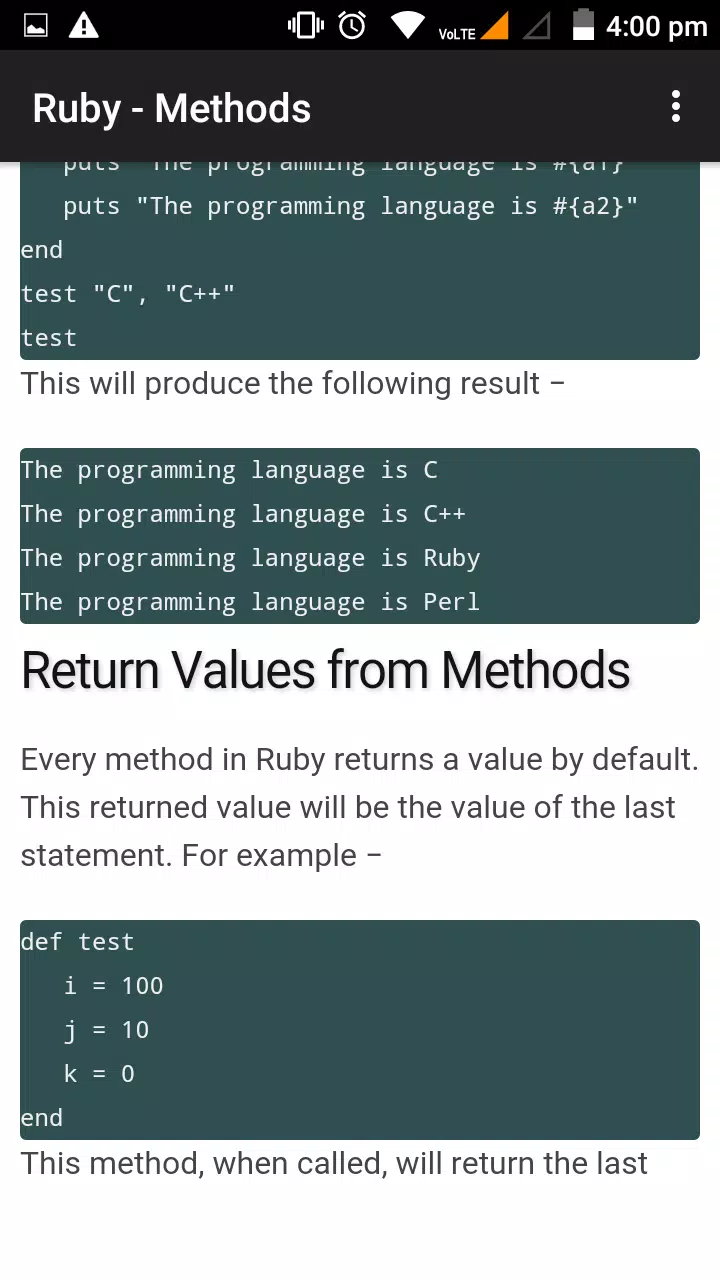Image resolution: width=720 pixels, height=1280 pixels.
Task: Tap the vibrate mode status icon
Action: [x=305, y=26]
